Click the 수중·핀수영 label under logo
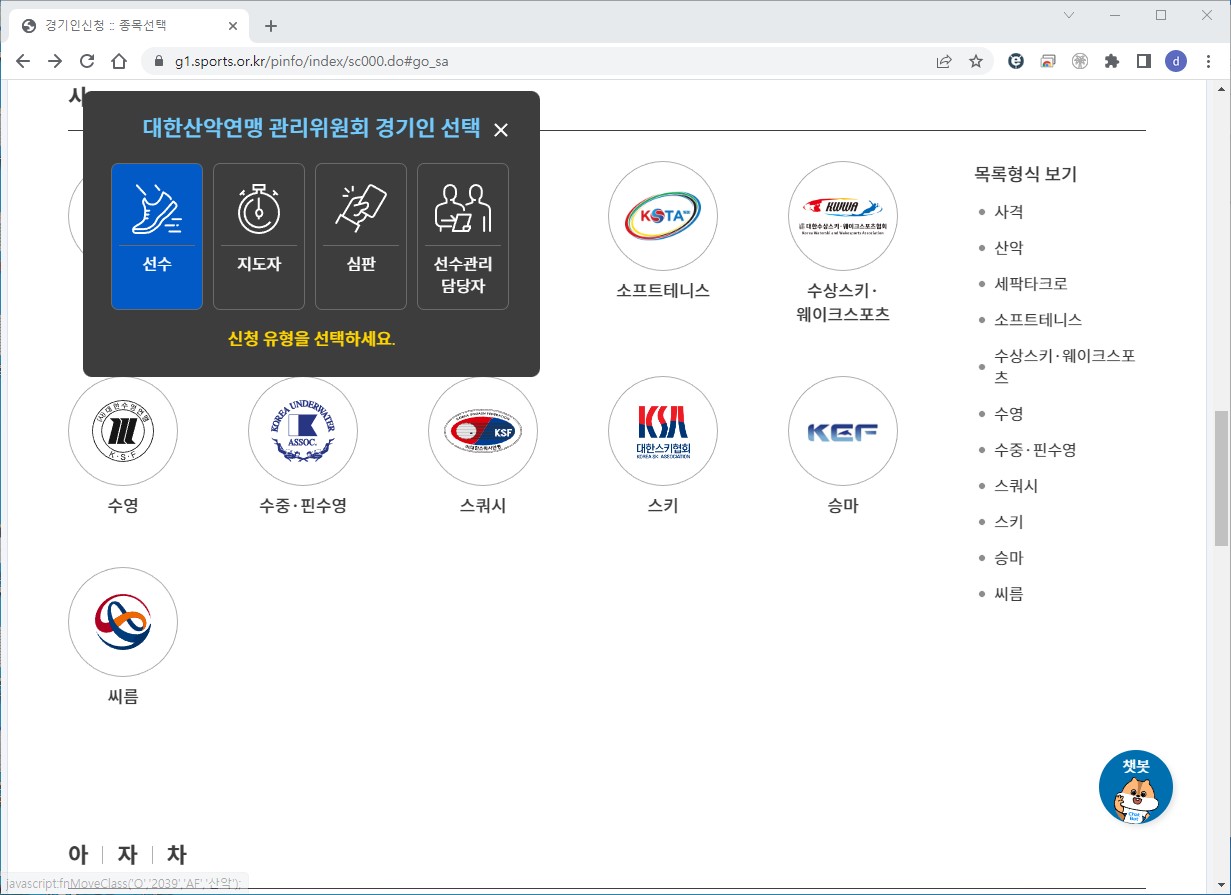Image resolution: width=1231 pixels, height=895 pixels. pyautogui.click(x=303, y=506)
